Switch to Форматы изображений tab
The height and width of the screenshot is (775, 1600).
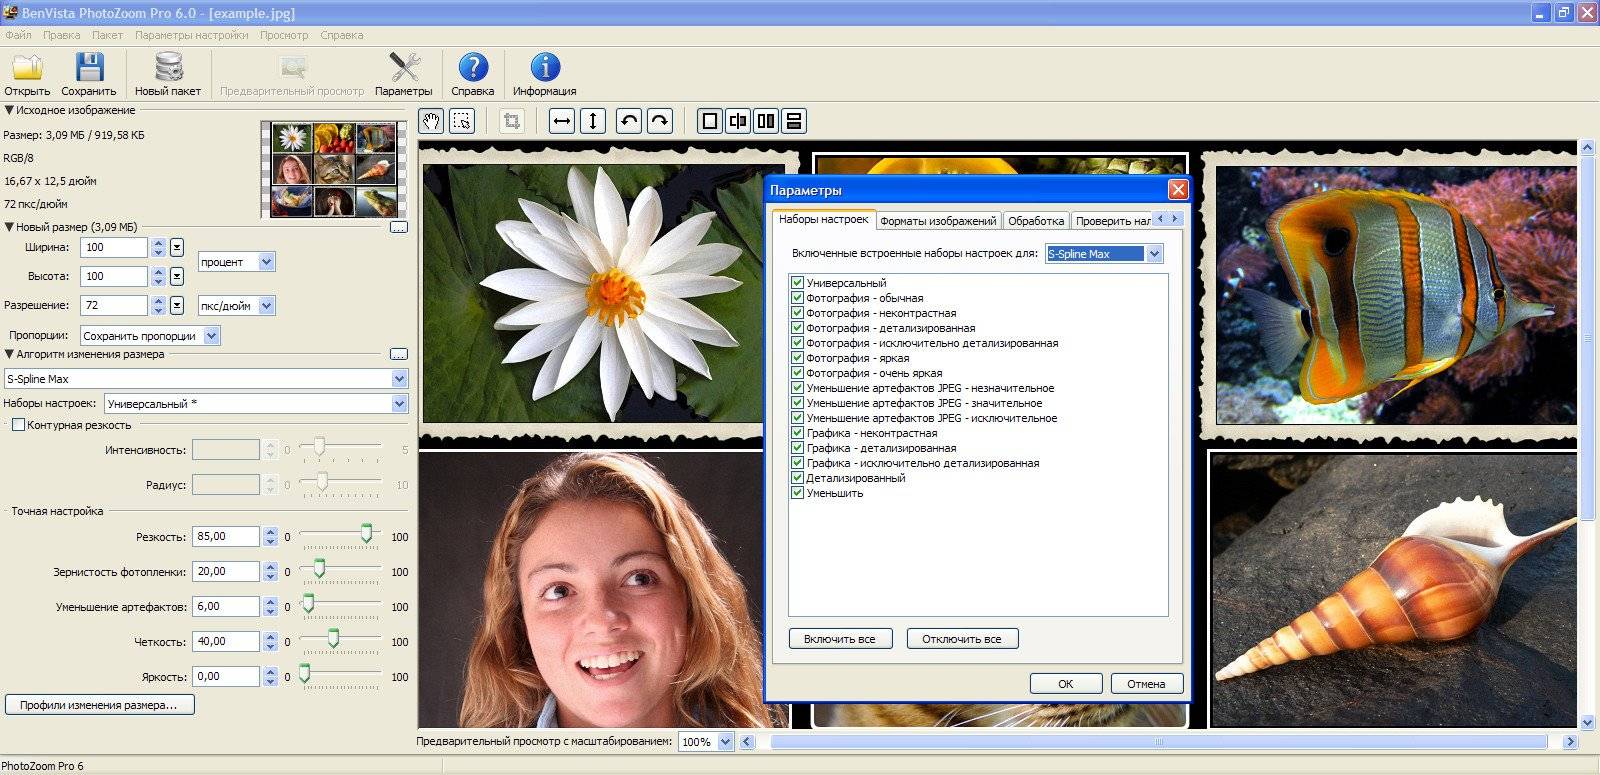(938, 221)
